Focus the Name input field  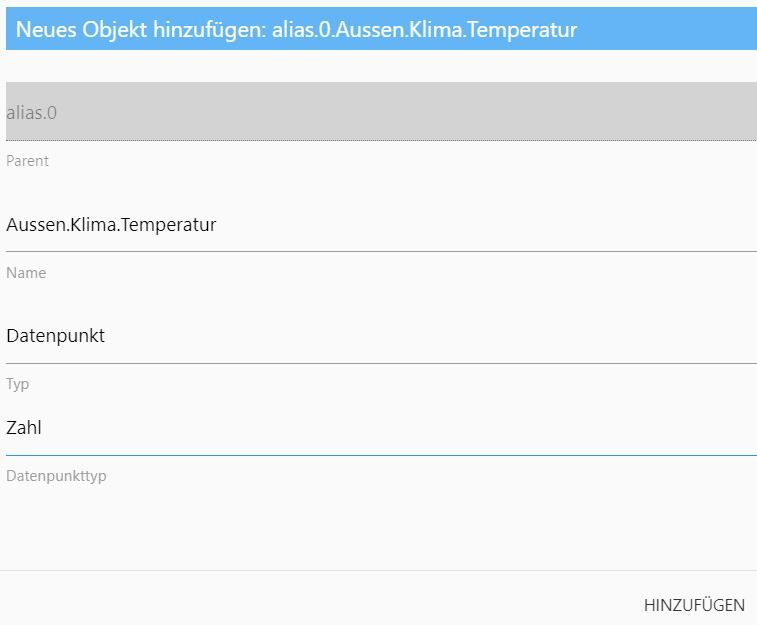pyautogui.click(x=380, y=225)
